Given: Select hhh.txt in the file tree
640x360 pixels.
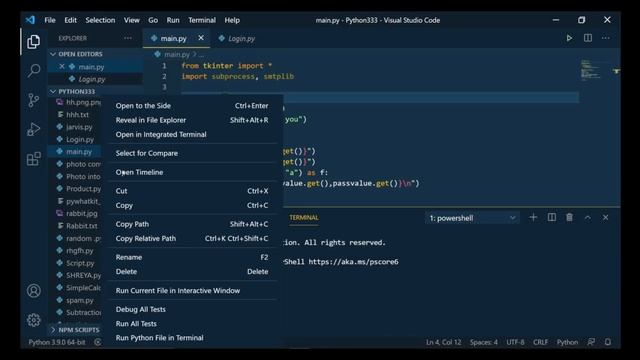Looking at the screenshot, I should point(78,115).
